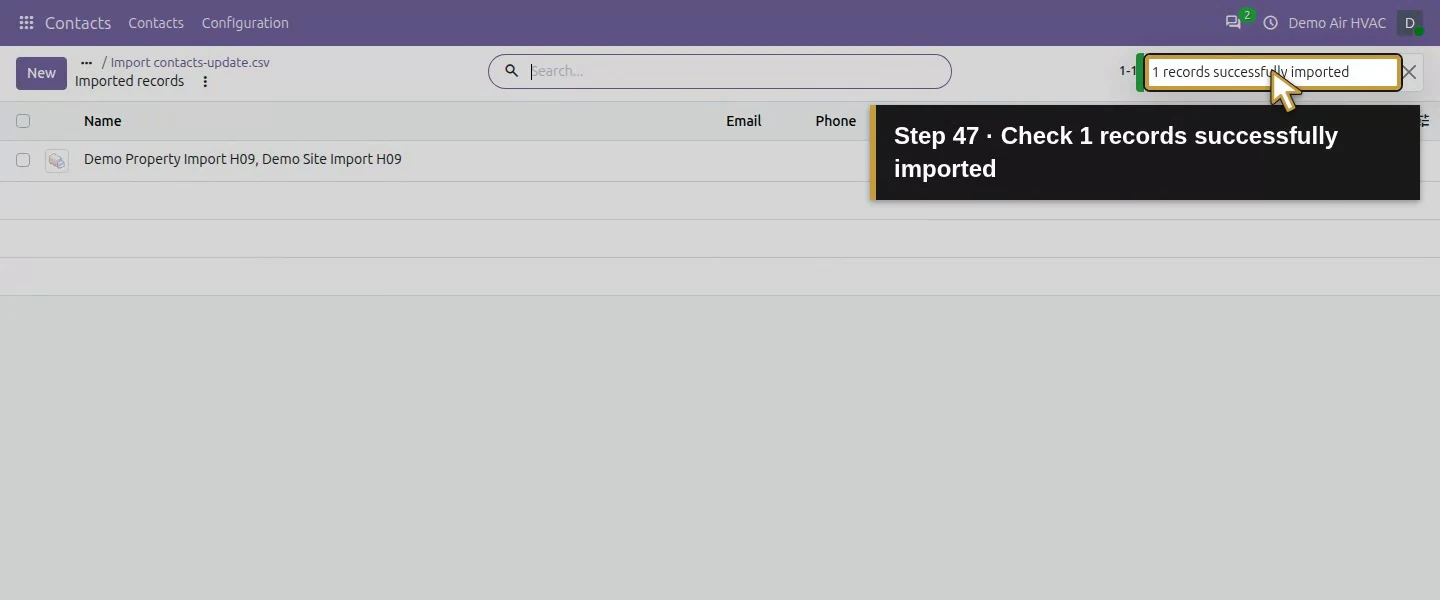Sort by the Phone column header
The width and height of the screenshot is (1440, 600).
pyautogui.click(x=835, y=121)
